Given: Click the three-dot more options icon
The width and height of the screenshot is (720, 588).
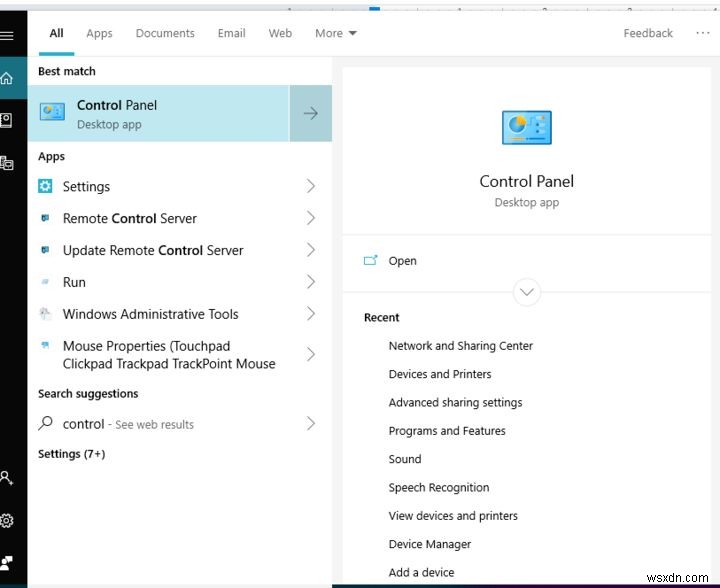Looking at the screenshot, I should [x=702, y=33].
